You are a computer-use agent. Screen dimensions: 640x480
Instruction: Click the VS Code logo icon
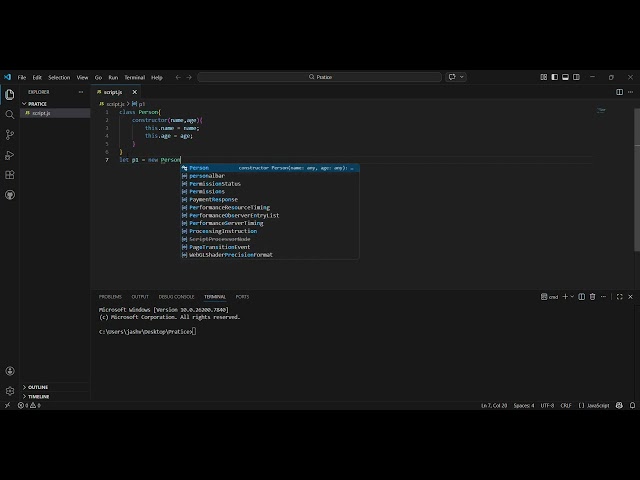point(7,77)
